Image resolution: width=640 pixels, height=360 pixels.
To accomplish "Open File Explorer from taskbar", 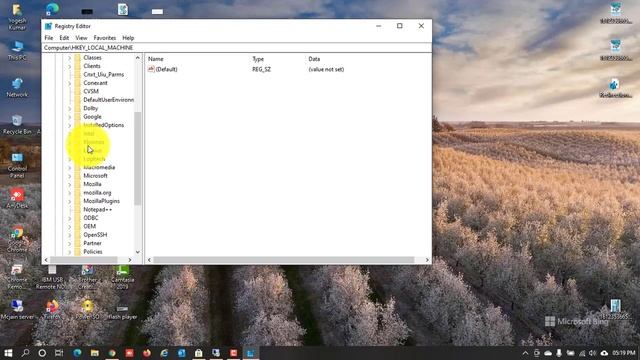I will point(95,353).
